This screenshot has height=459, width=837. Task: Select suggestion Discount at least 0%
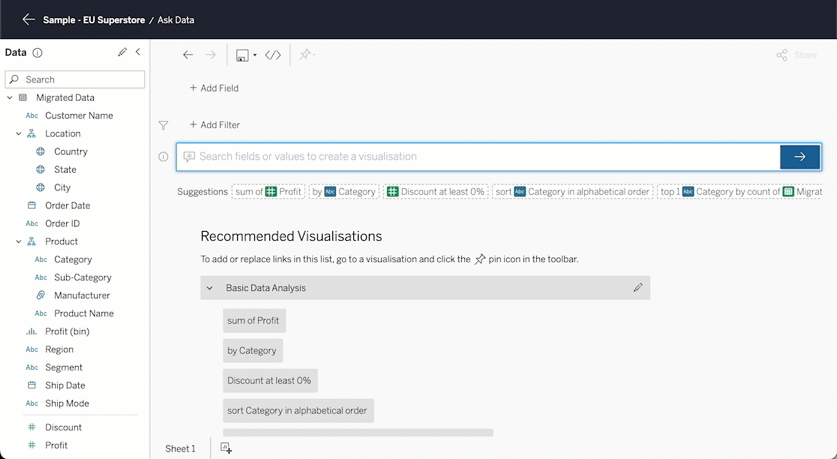point(436,192)
